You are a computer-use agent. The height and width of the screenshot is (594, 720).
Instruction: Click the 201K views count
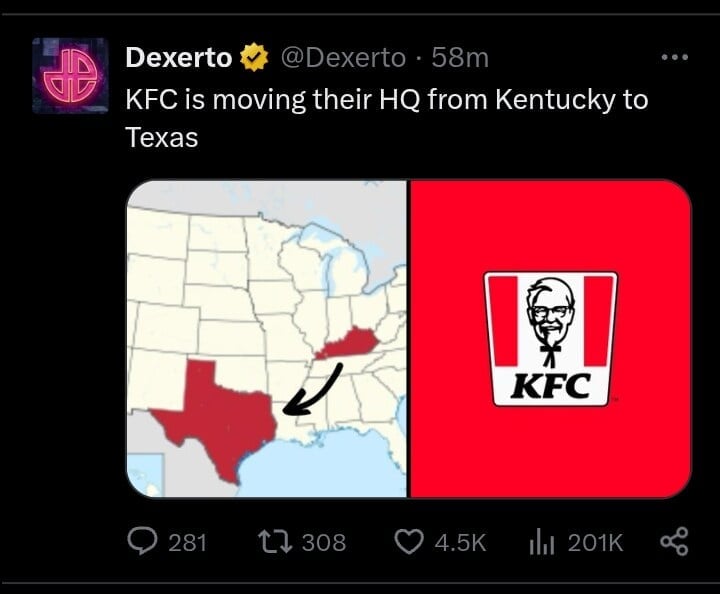595,542
